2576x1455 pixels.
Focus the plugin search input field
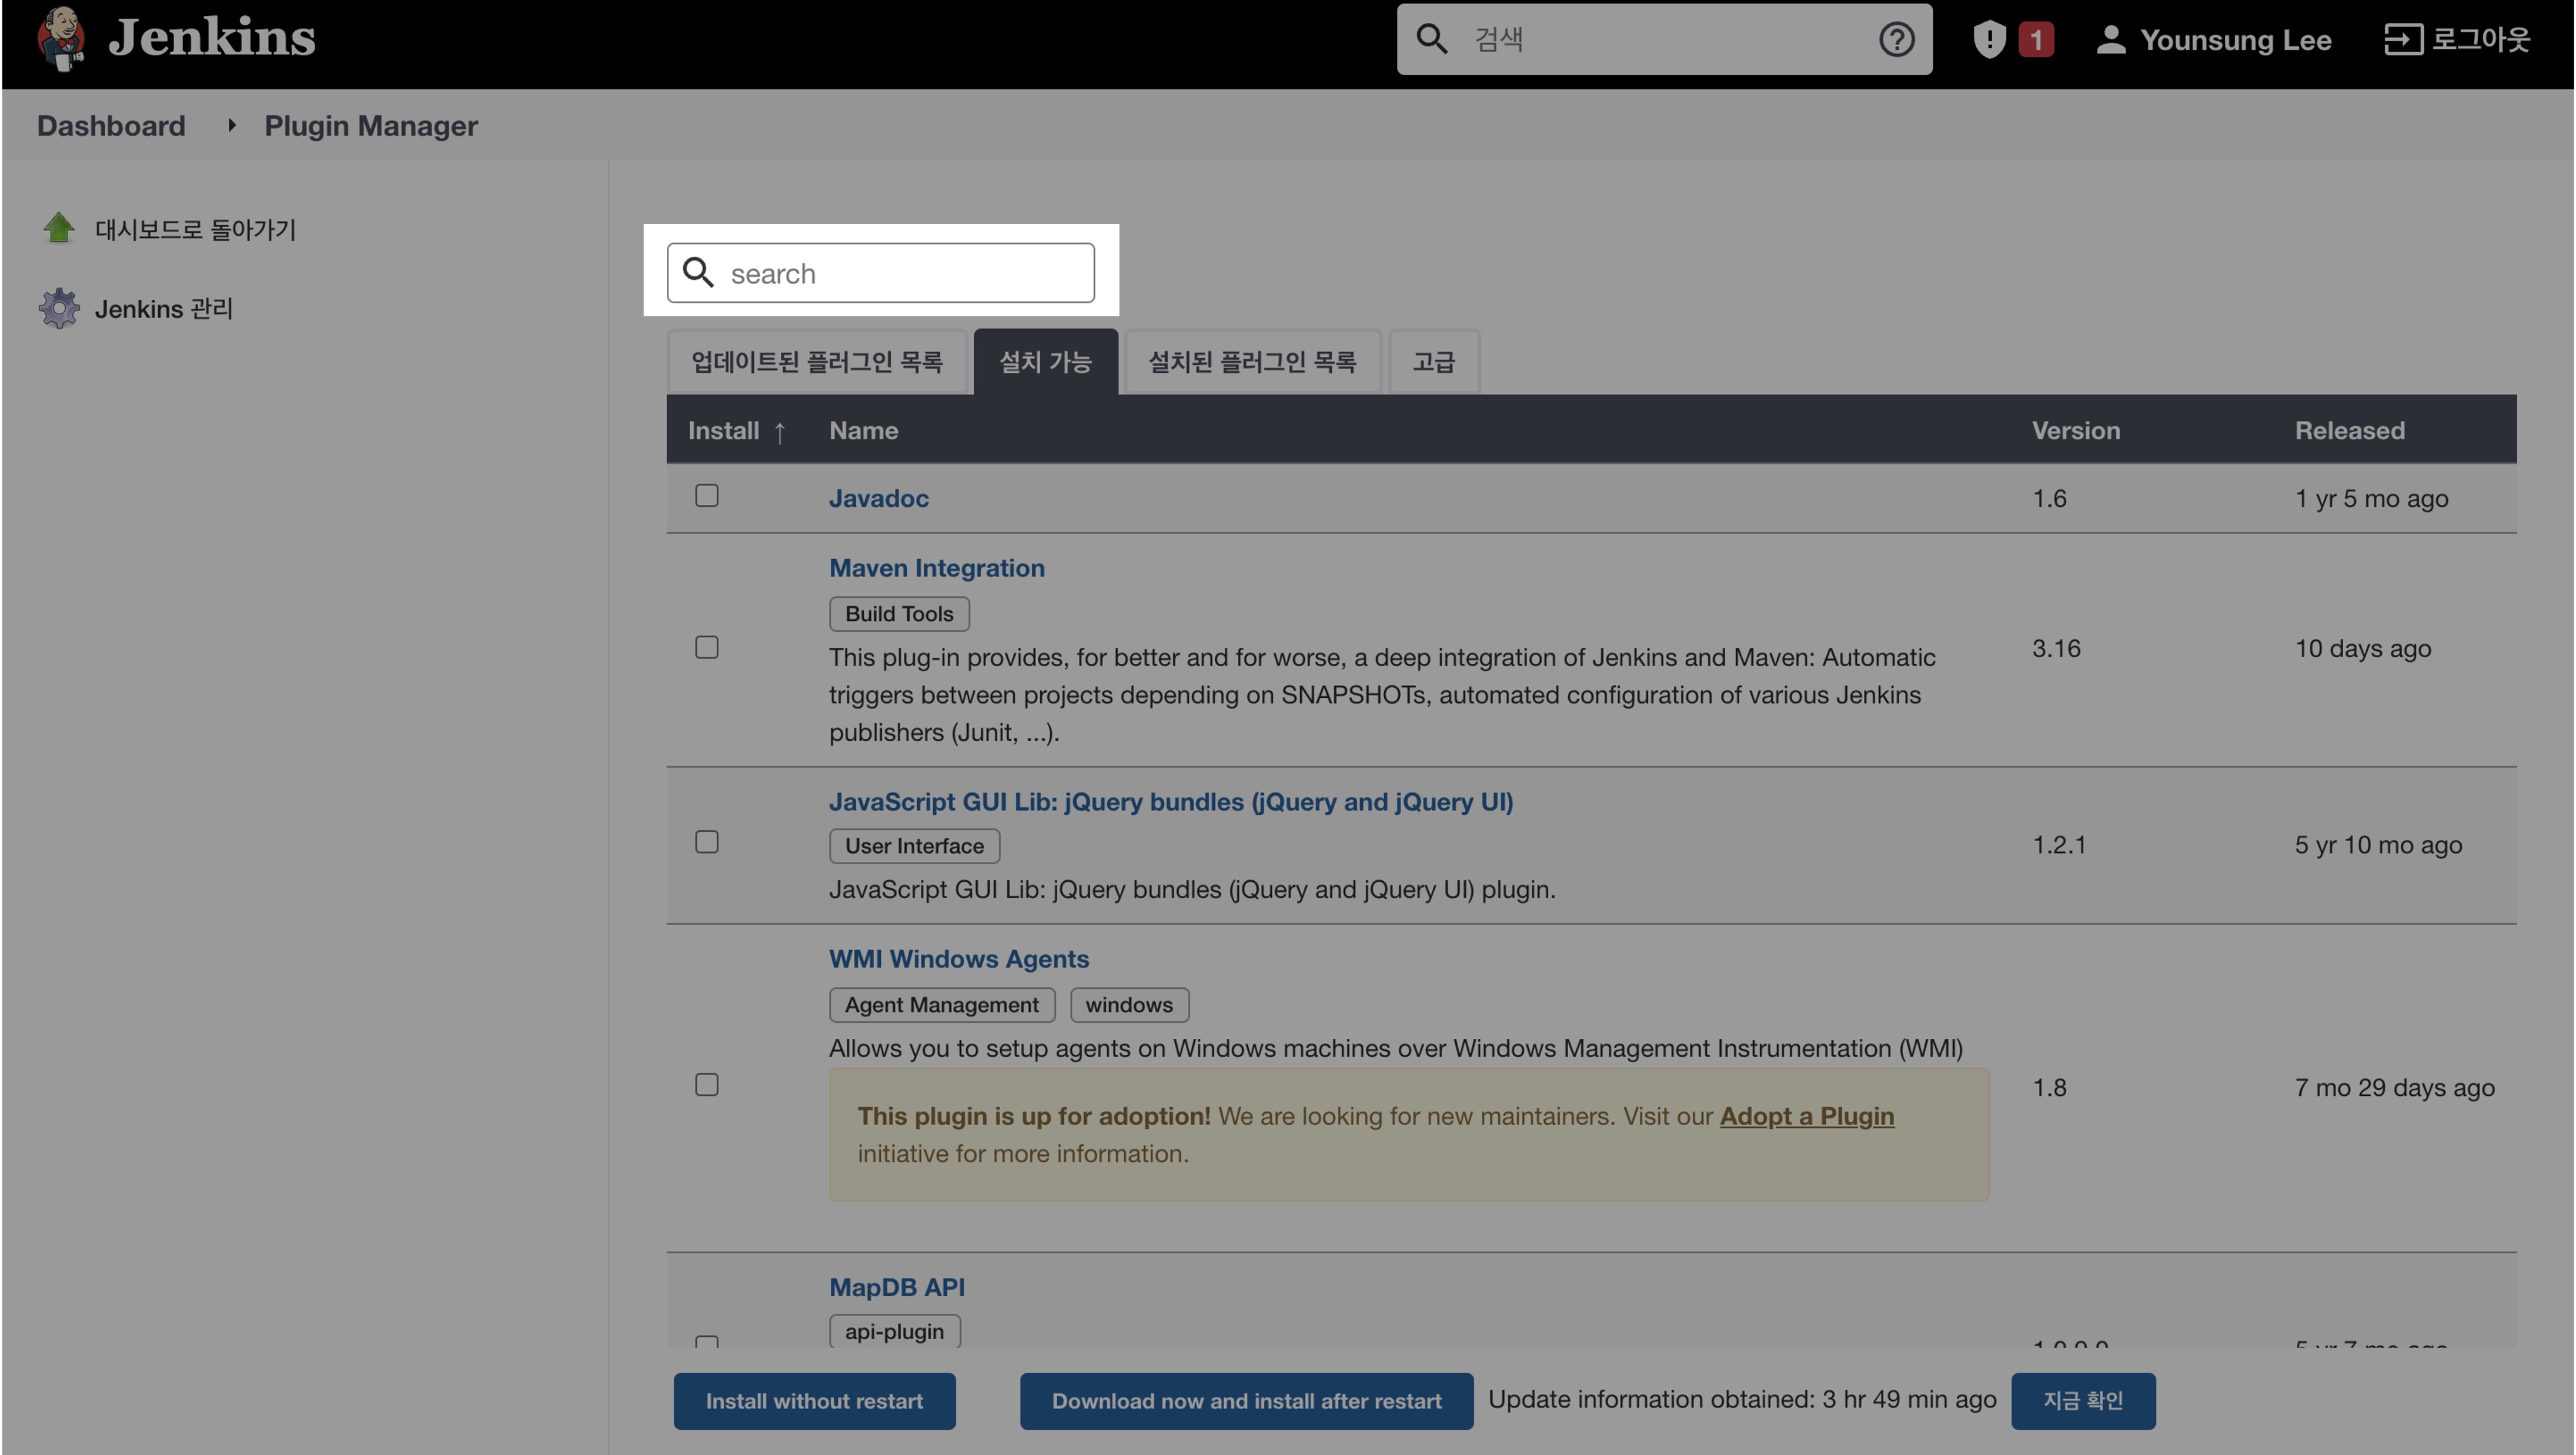pyautogui.click(x=900, y=273)
